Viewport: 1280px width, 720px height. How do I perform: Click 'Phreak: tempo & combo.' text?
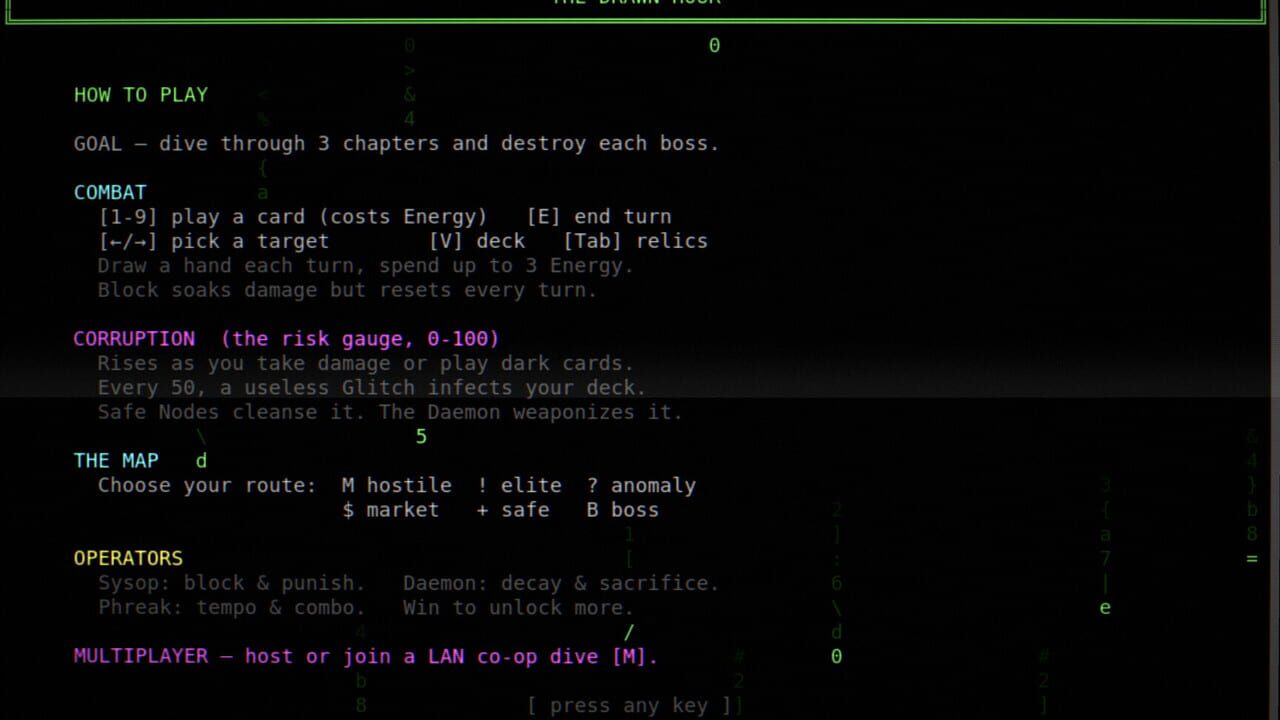pos(232,607)
